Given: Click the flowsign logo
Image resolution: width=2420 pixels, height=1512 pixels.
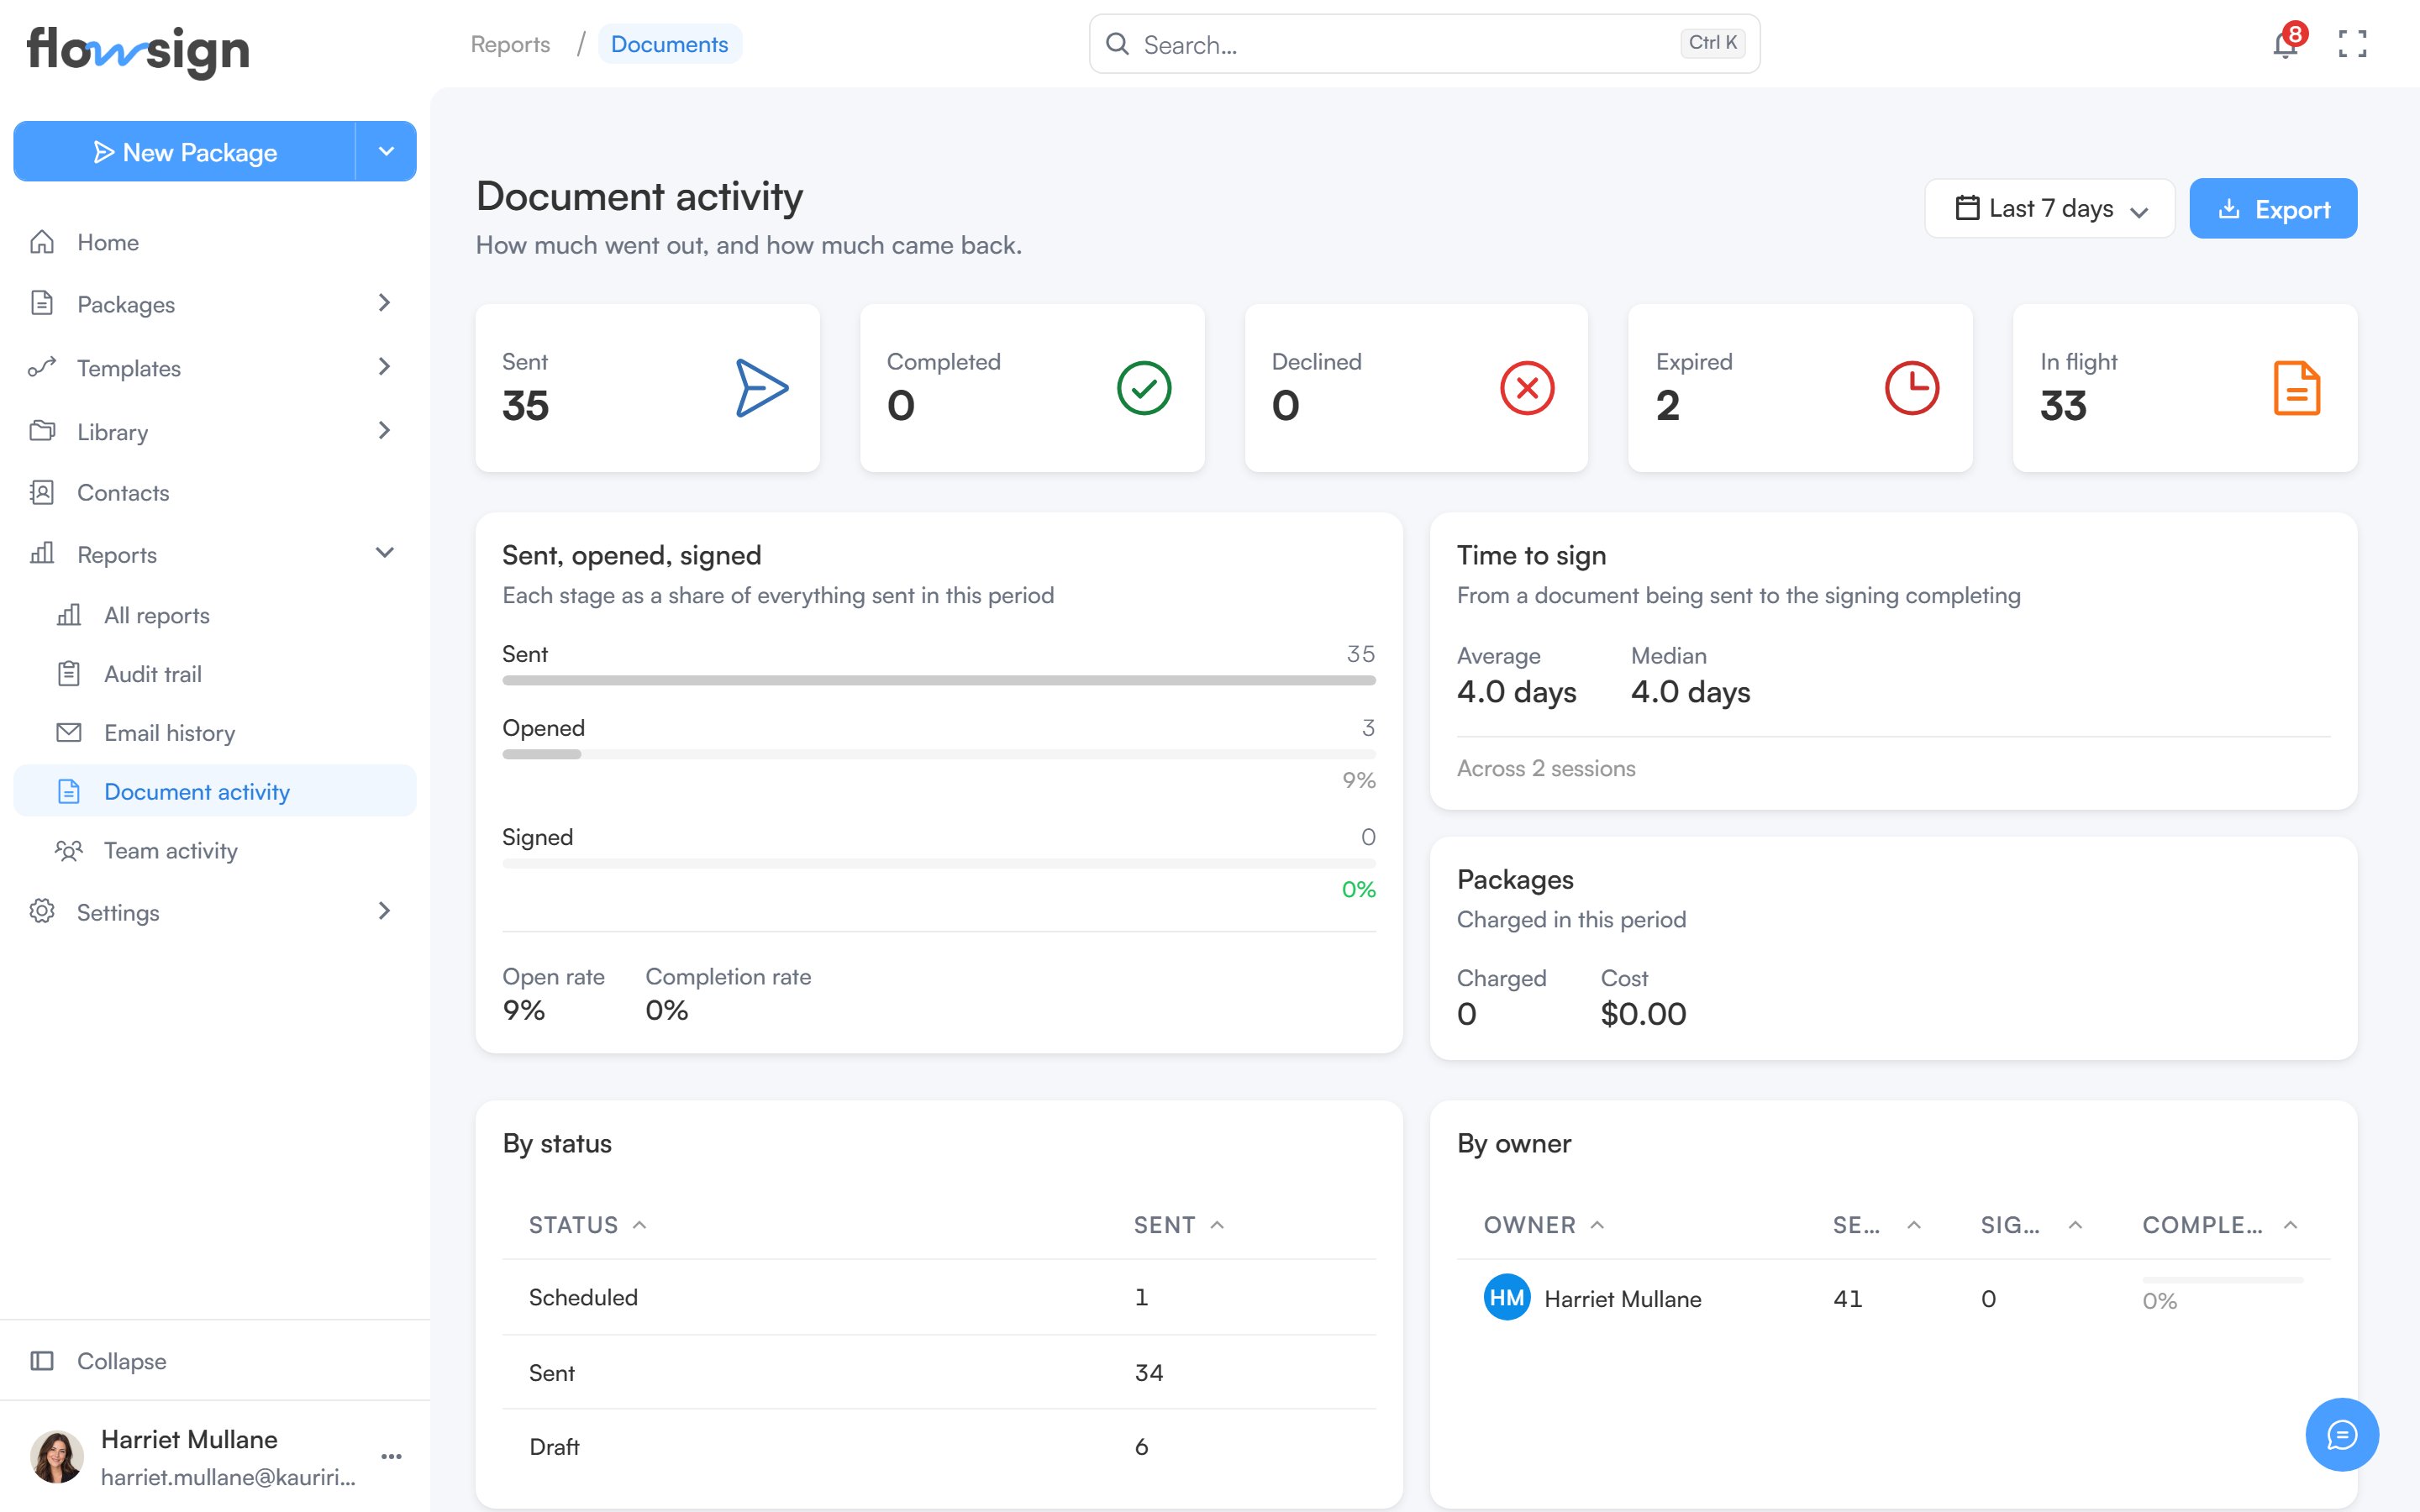Looking at the screenshot, I should [x=138, y=50].
